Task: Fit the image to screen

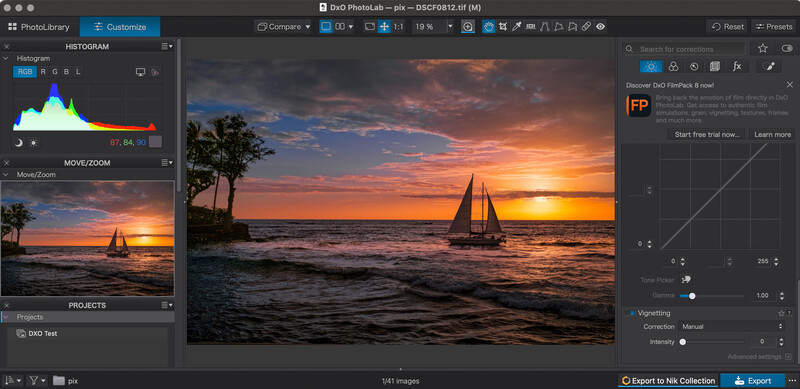Action: coord(370,27)
